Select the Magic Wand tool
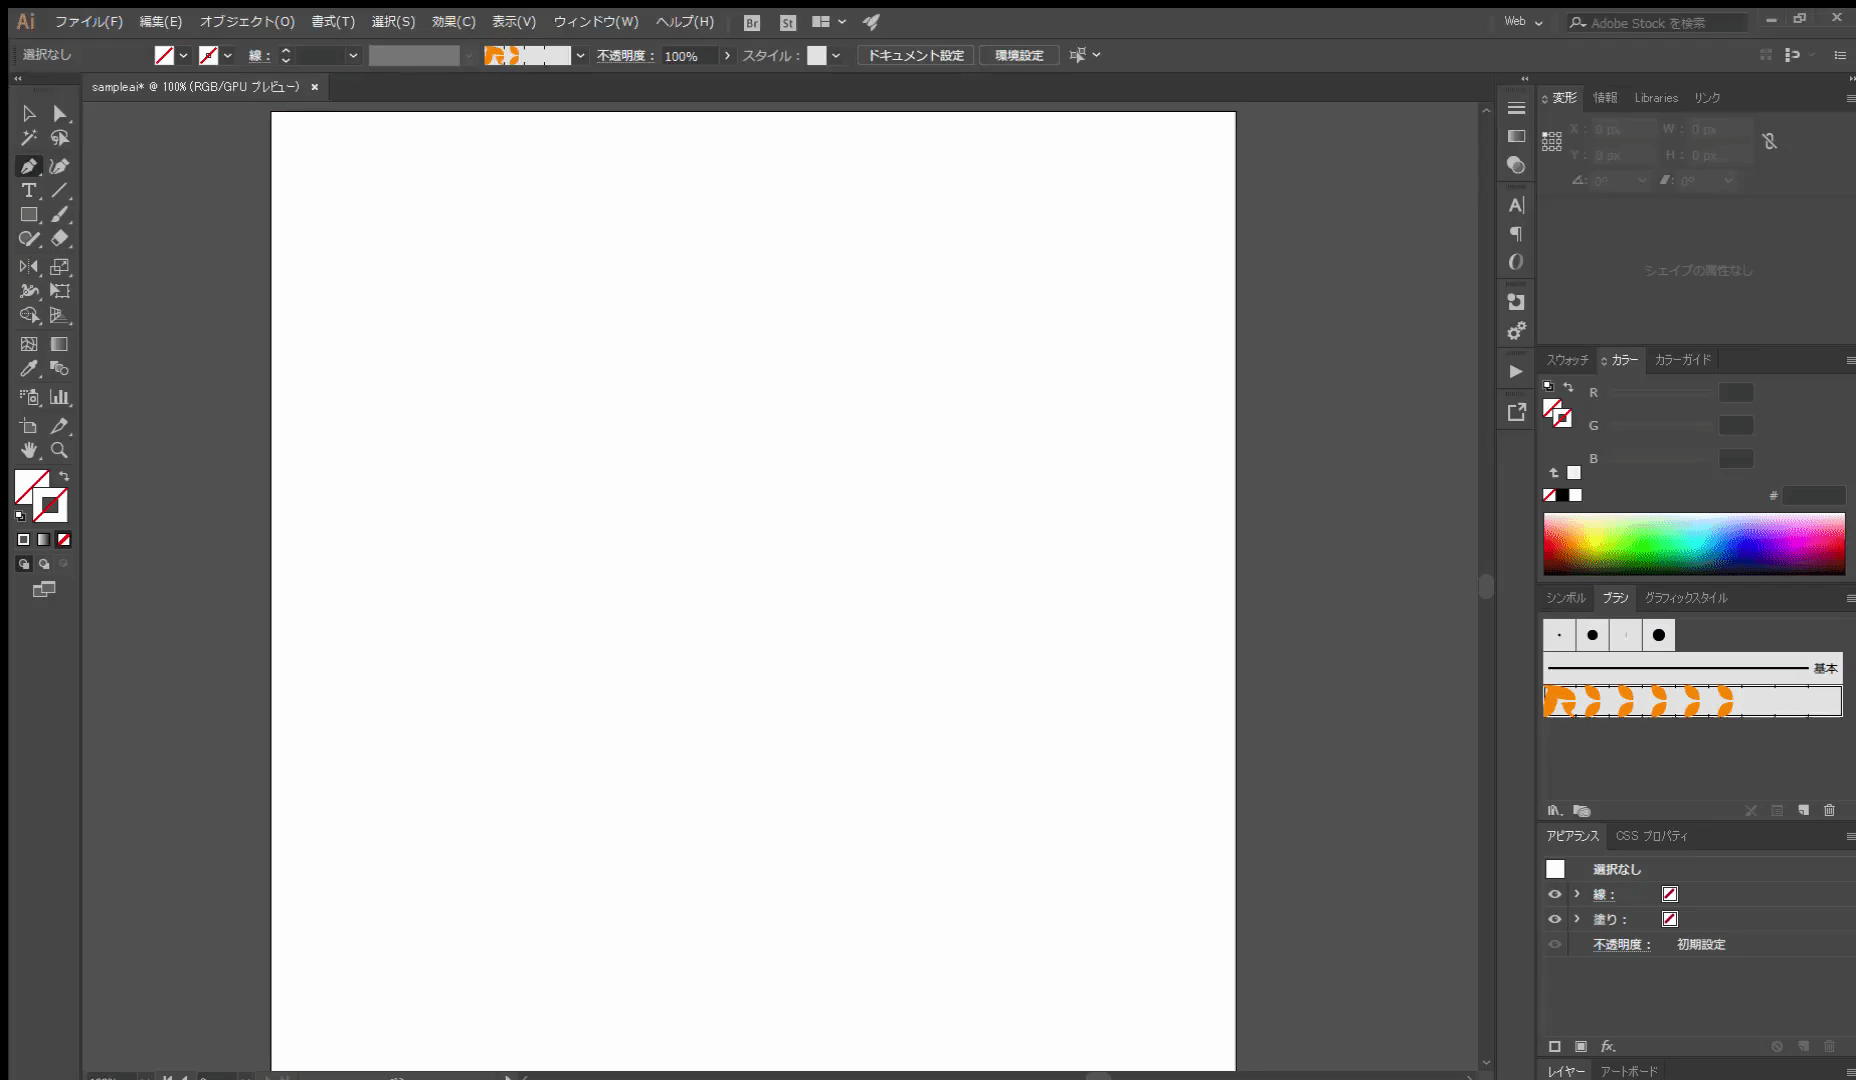 tap(28, 138)
